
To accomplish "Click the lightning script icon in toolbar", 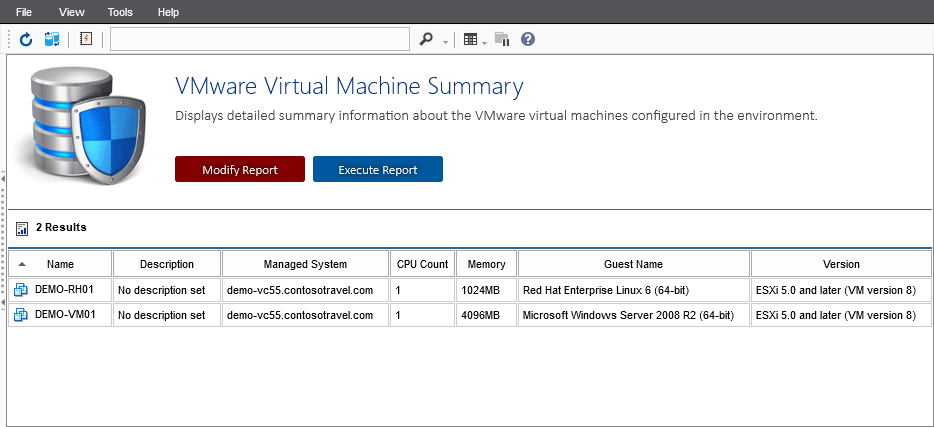I will click(x=86, y=39).
